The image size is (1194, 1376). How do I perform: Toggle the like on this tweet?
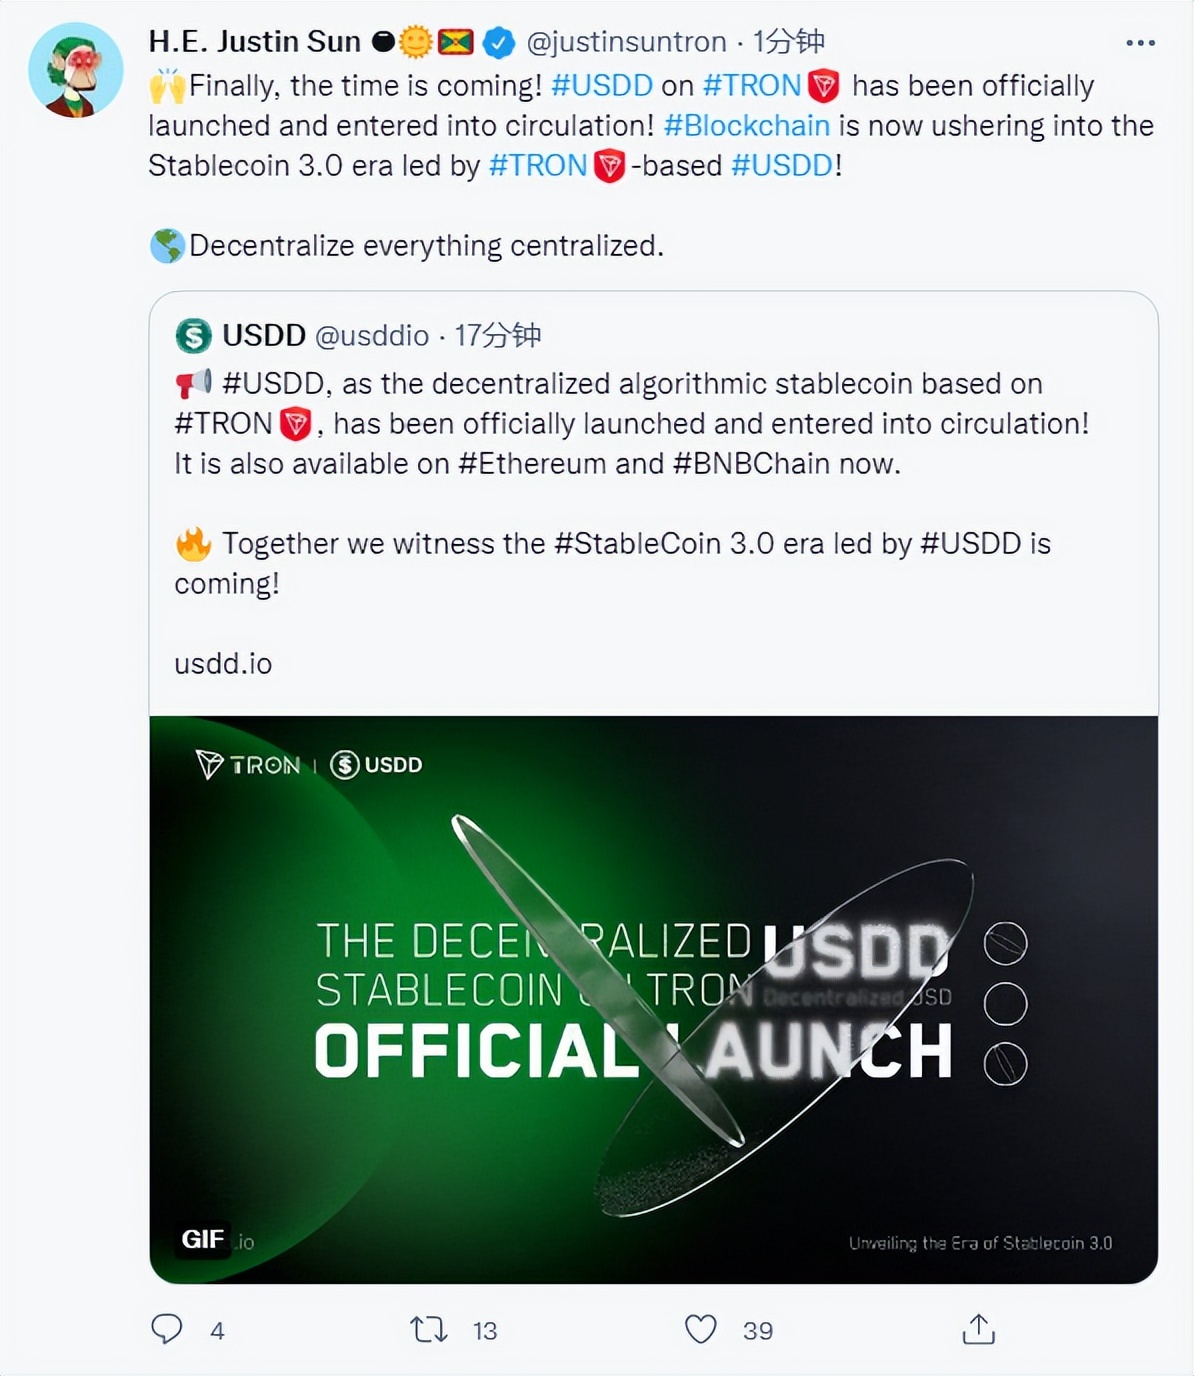pyautogui.click(x=701, y=1330)
